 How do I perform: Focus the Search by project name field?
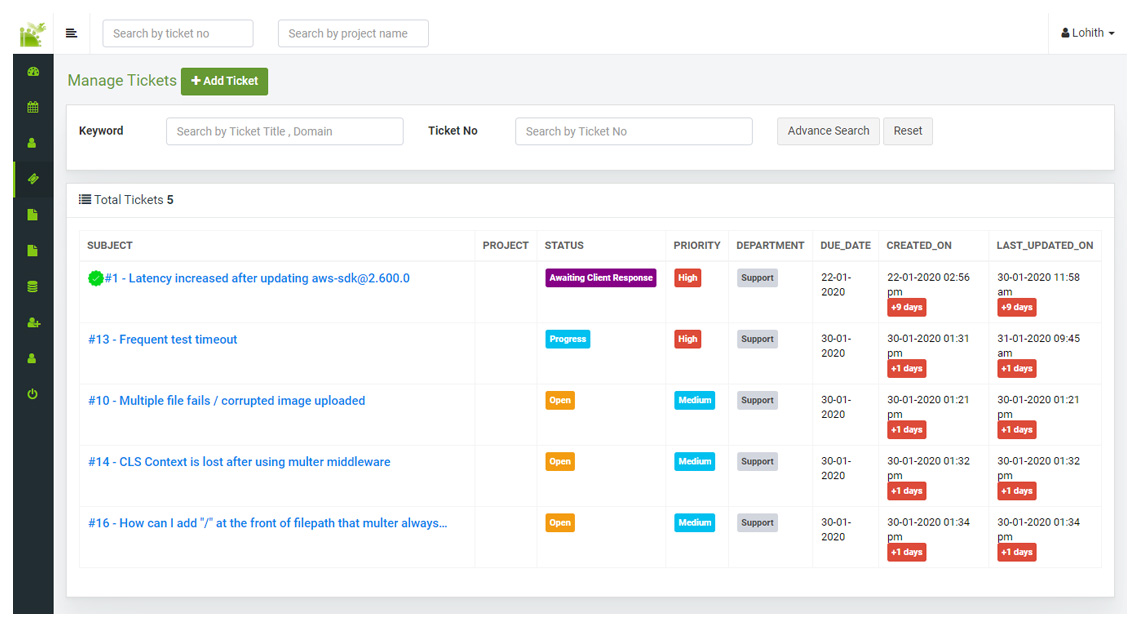point(353,33)
